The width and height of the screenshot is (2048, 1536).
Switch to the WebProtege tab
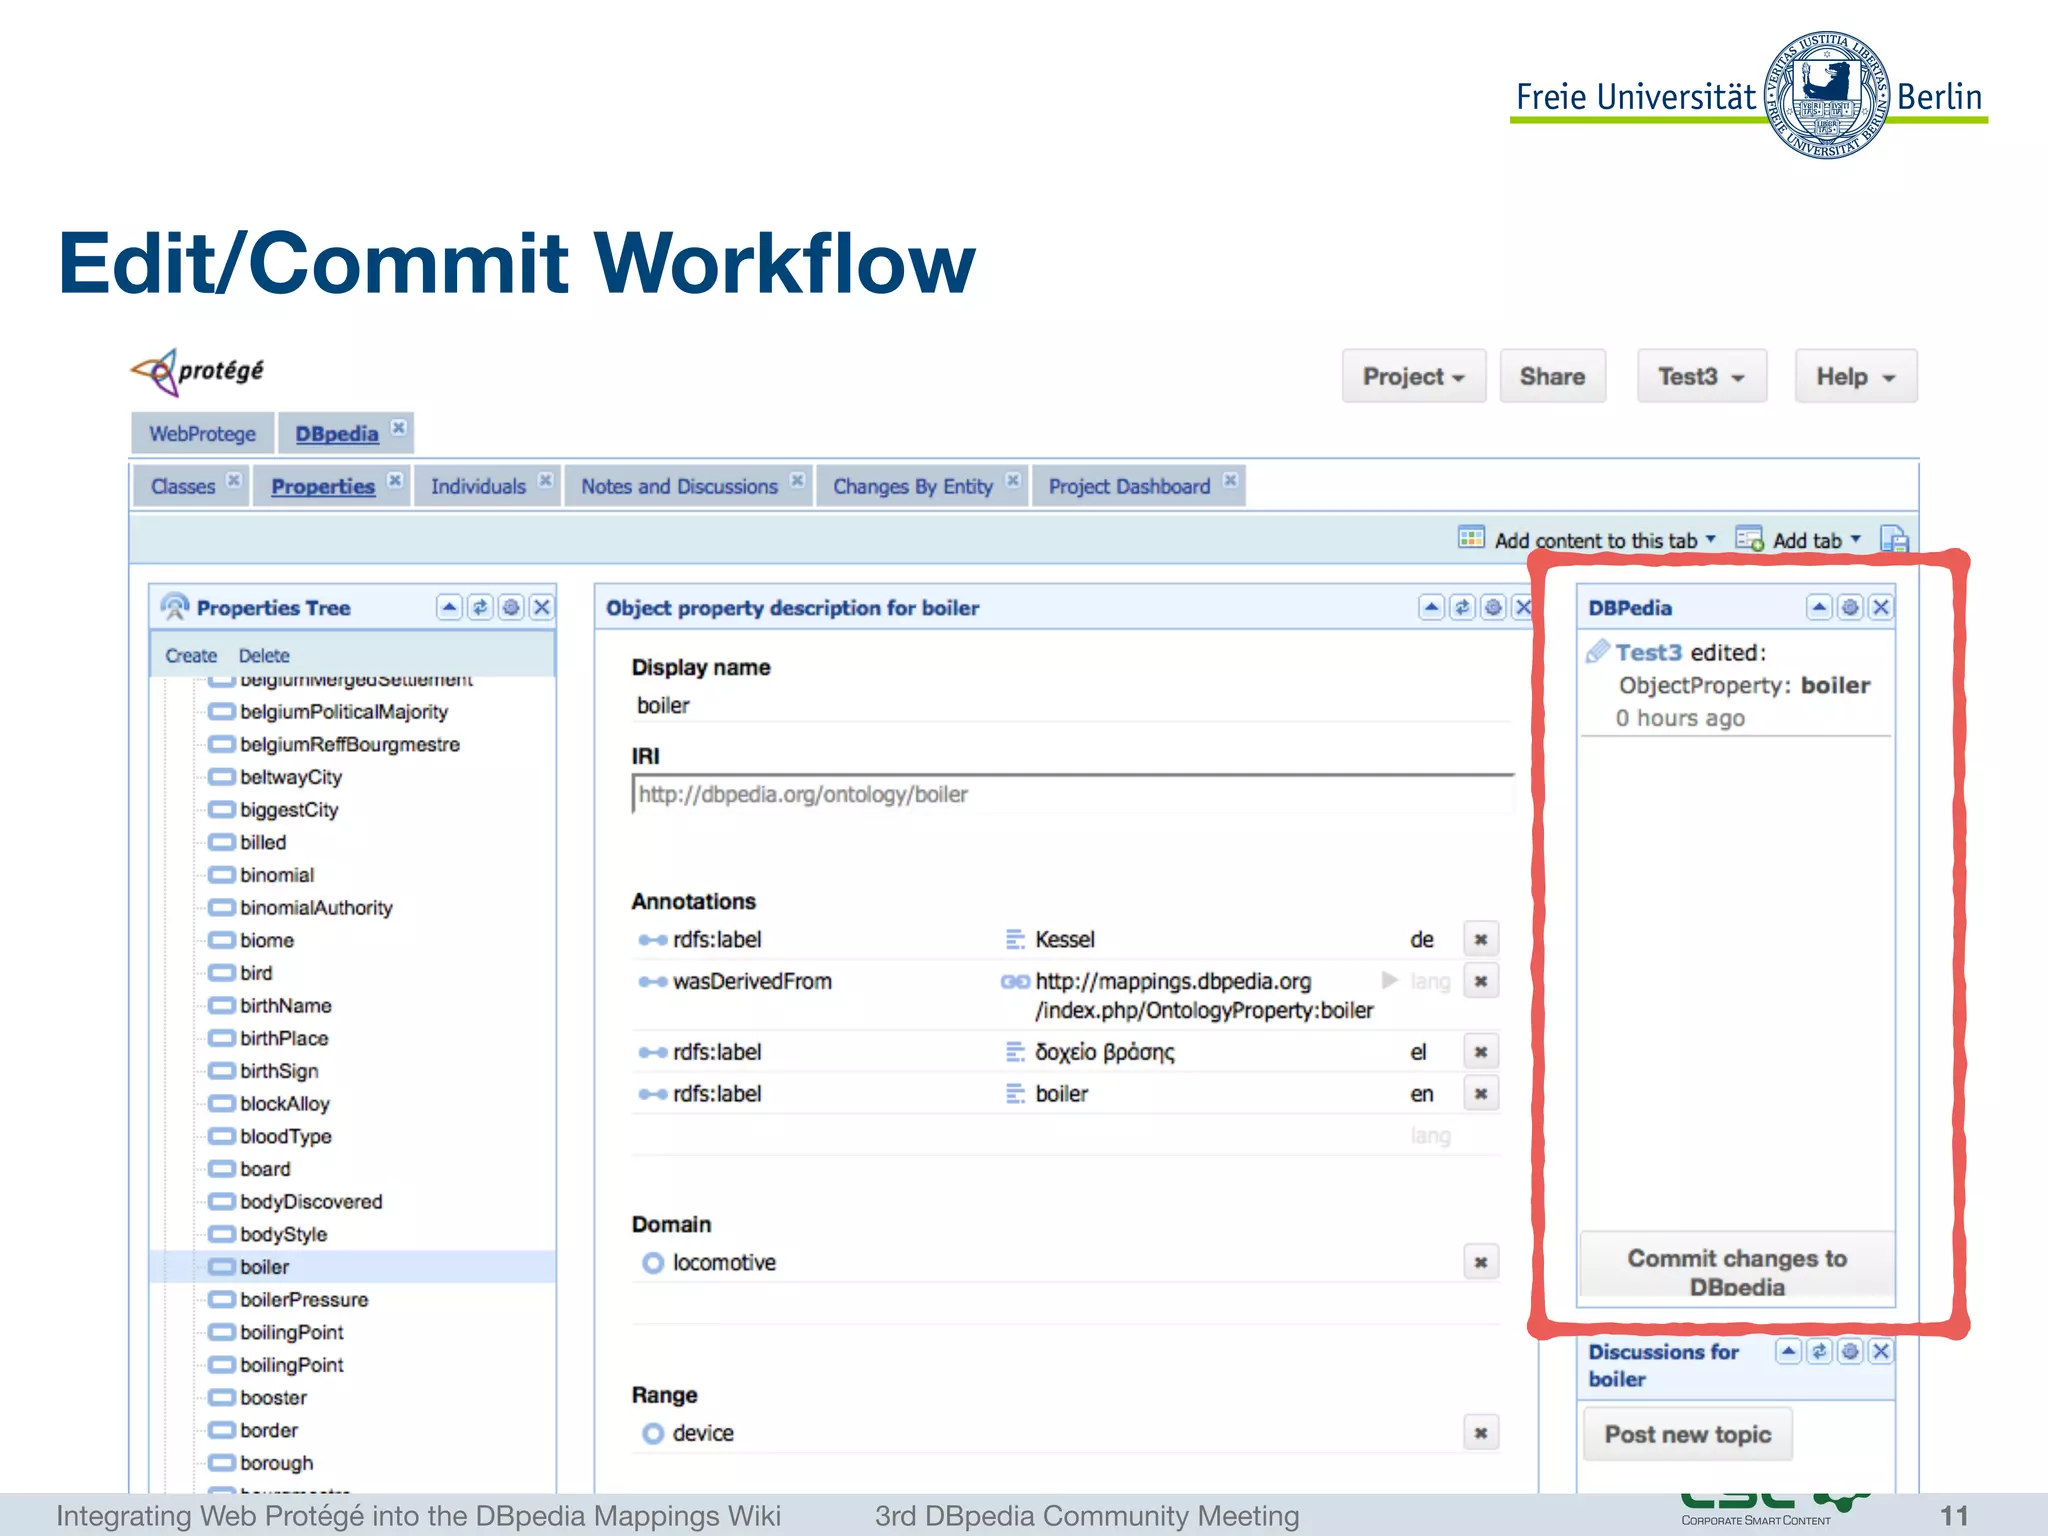tap(202, 434)
